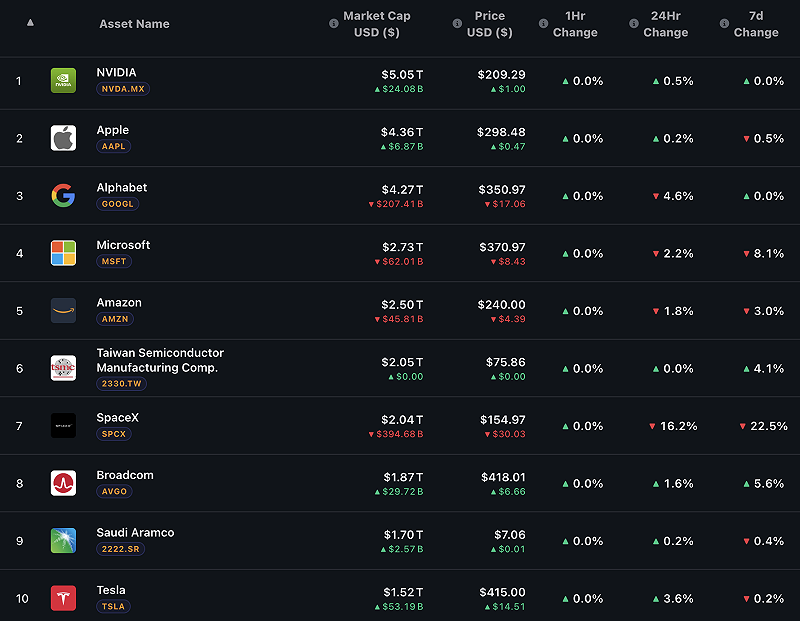Viewport: 800px width, 621px height.
Task: Select Tesla 24Hr change 3.6%
Action: (x=673, y=599)
